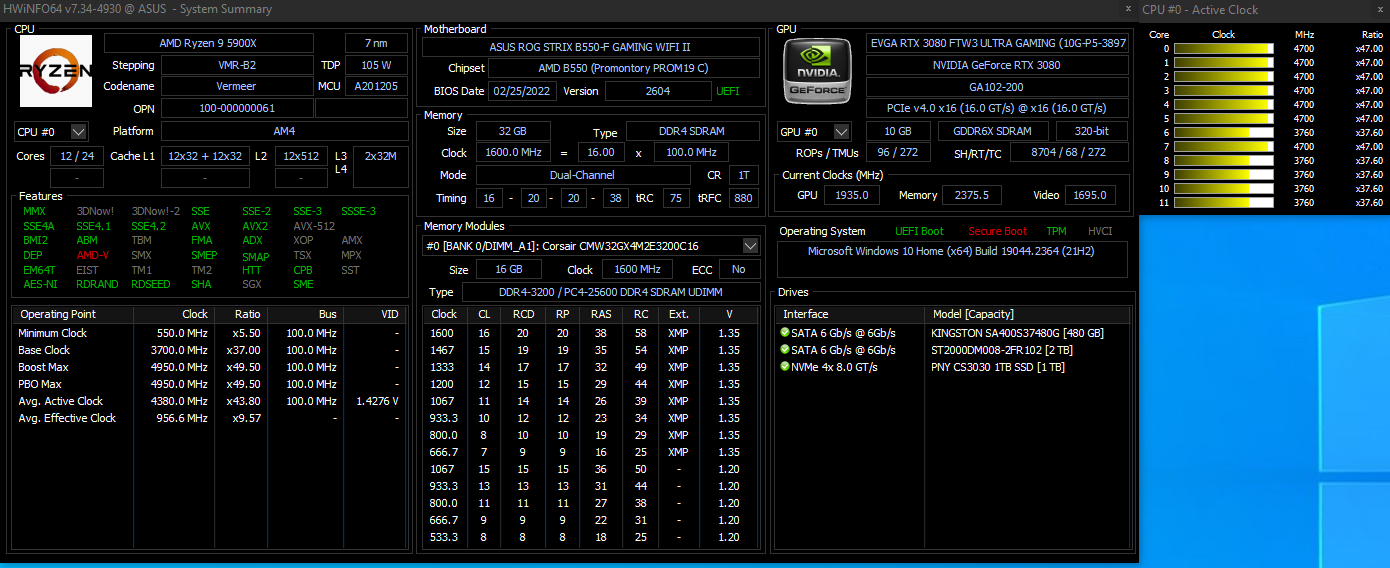Select the 533.3 clock row in memory table
This screenshot has width=1390, height=568.
[590, 537]
